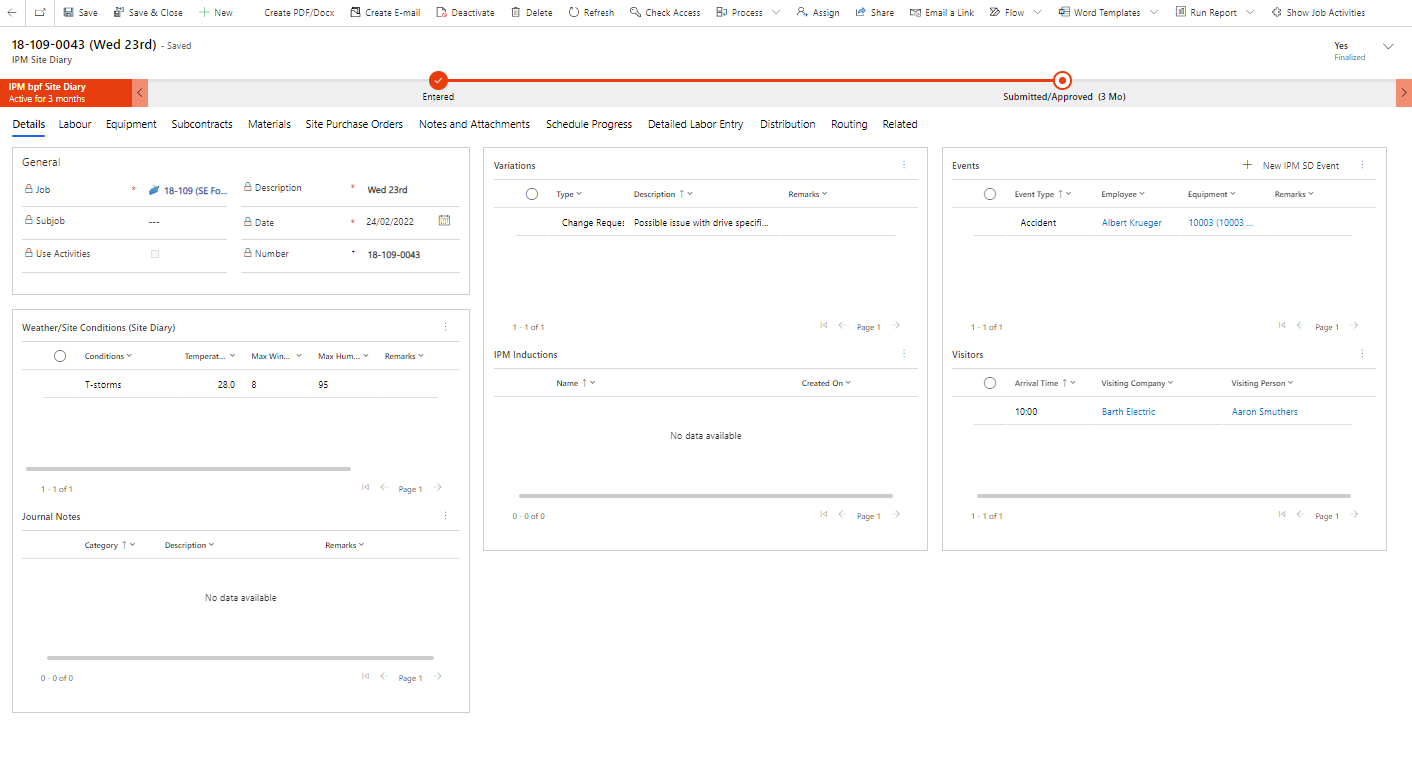Select the Entered stage on the process flow

(438, 80)
